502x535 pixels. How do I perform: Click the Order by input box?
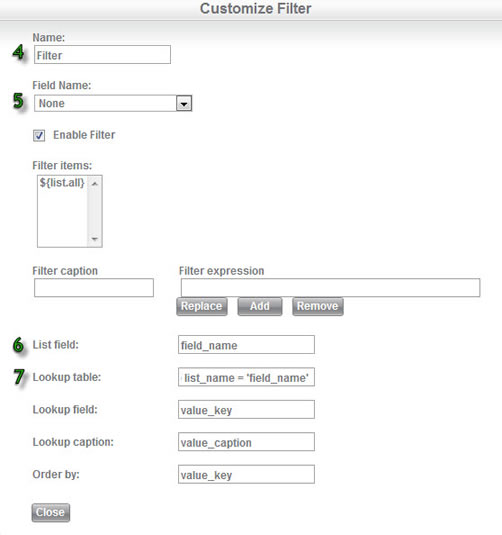pos(246,474)
